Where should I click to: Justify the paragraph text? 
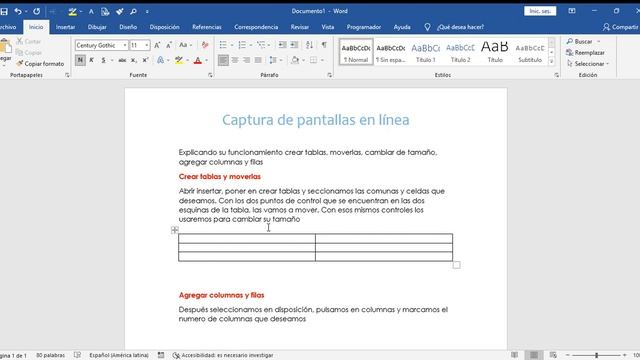tap(258, 60)
